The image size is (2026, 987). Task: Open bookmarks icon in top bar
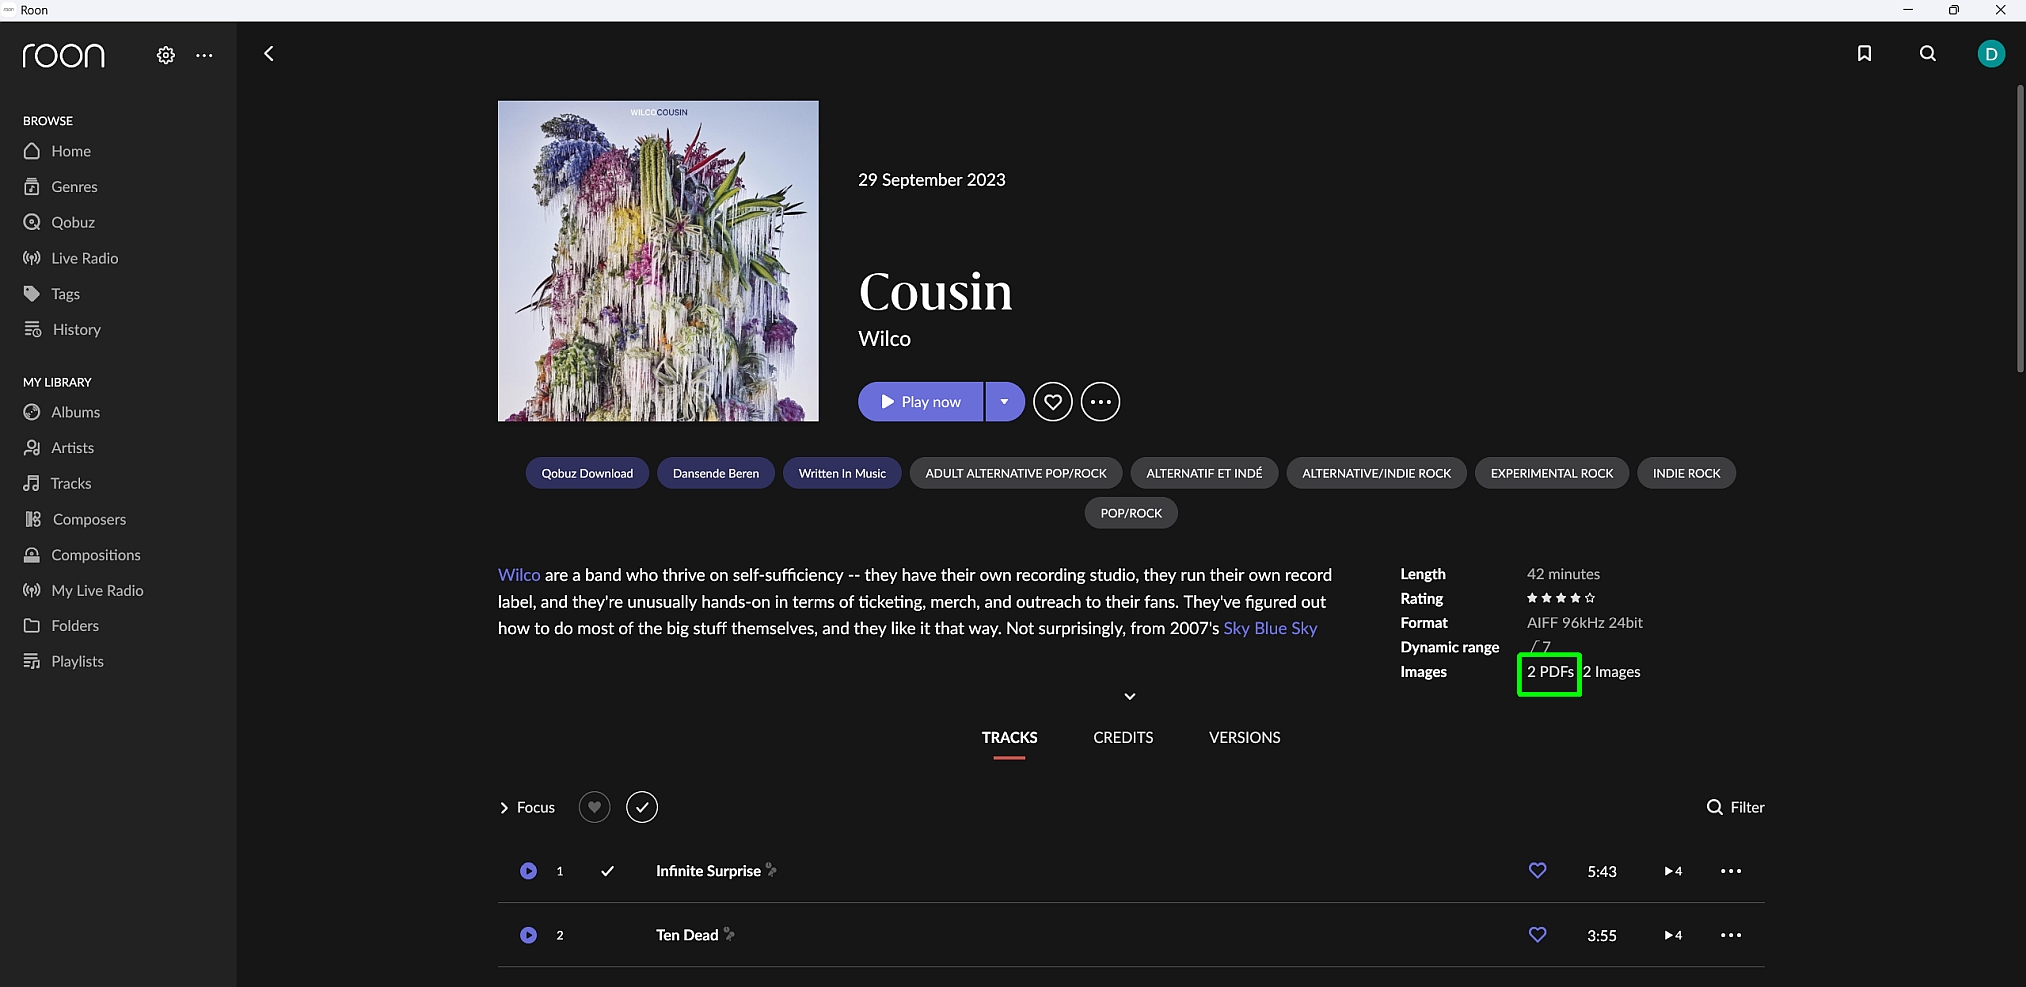[x=1864, y=54]
